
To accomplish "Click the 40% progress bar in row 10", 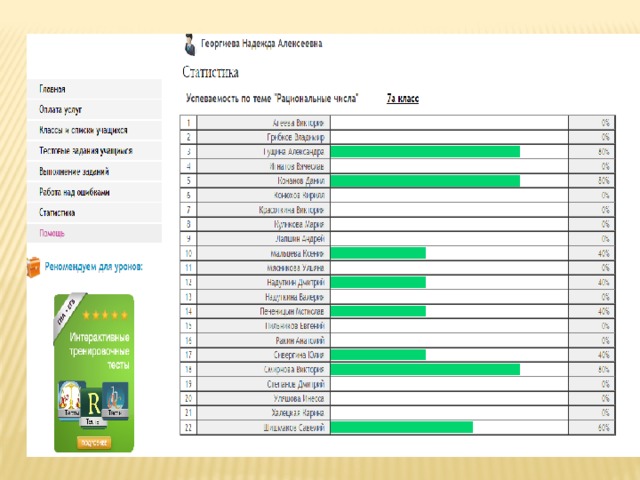I will [x=378, y=253].
